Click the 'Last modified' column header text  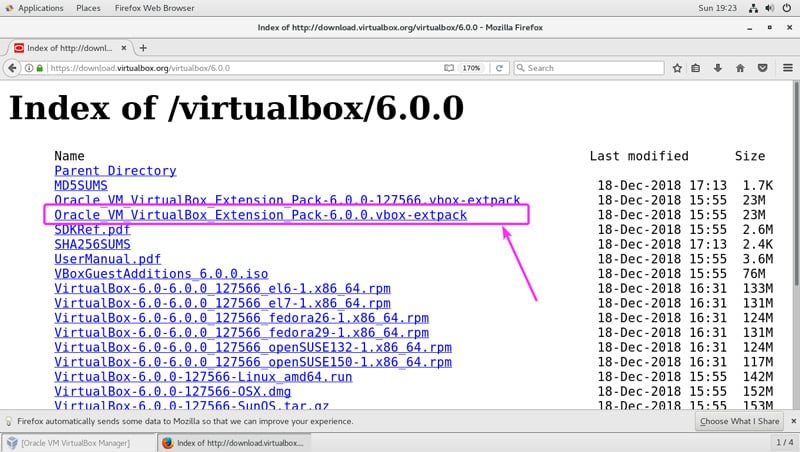[639, 156]
